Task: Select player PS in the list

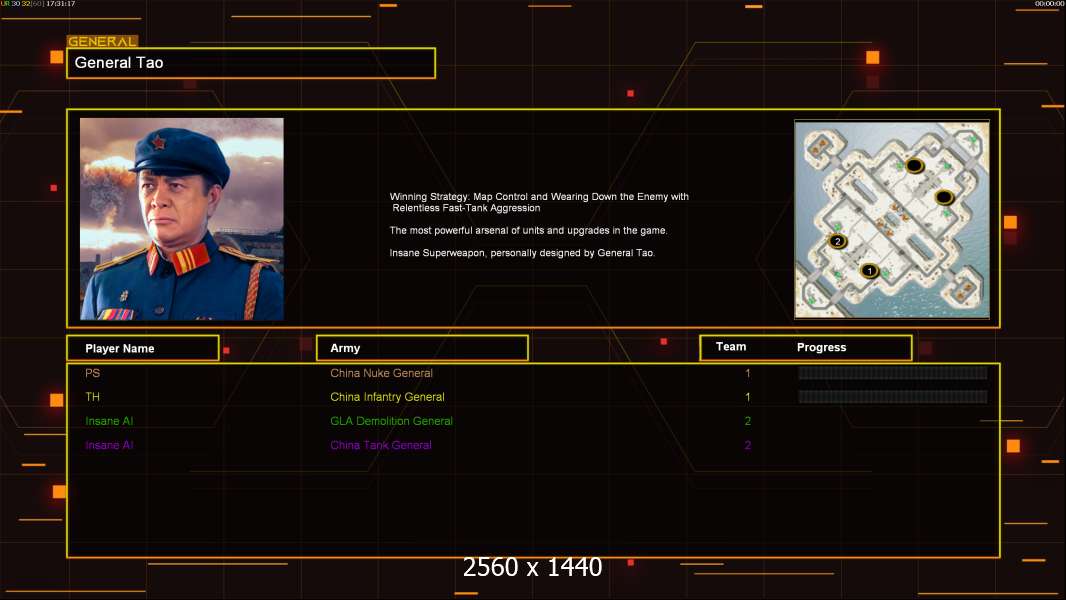Action: pyautogui.click(x=92, y=373)
